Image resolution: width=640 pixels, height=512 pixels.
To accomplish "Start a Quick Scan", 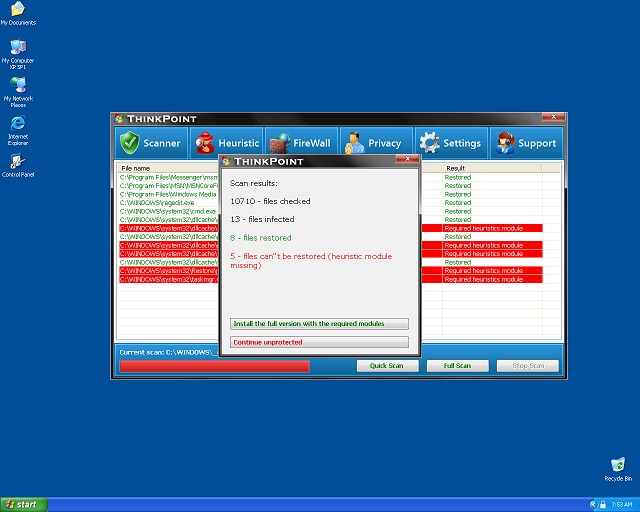I will (387, 366).
